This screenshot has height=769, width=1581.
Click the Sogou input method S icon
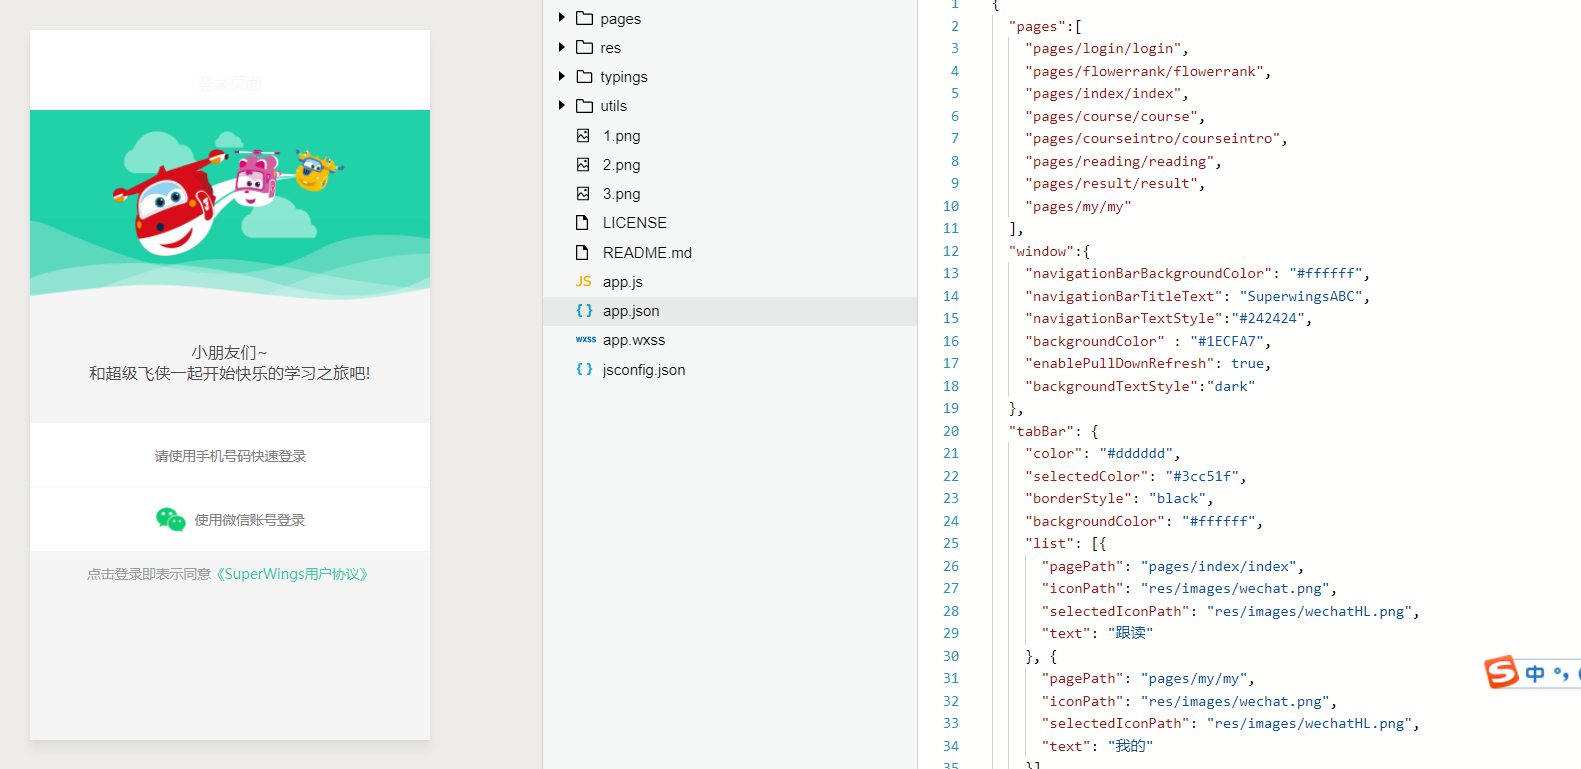[1501, 672]
